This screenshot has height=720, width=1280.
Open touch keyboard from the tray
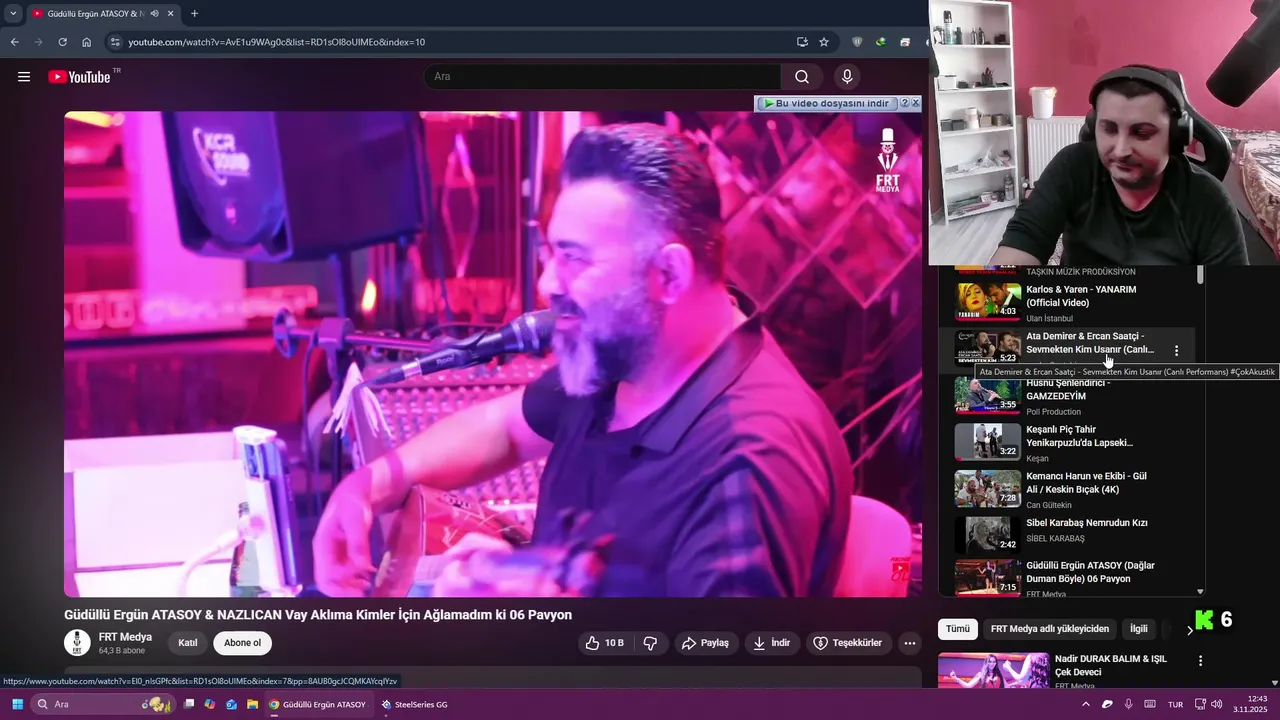[x=1150, y=704]
